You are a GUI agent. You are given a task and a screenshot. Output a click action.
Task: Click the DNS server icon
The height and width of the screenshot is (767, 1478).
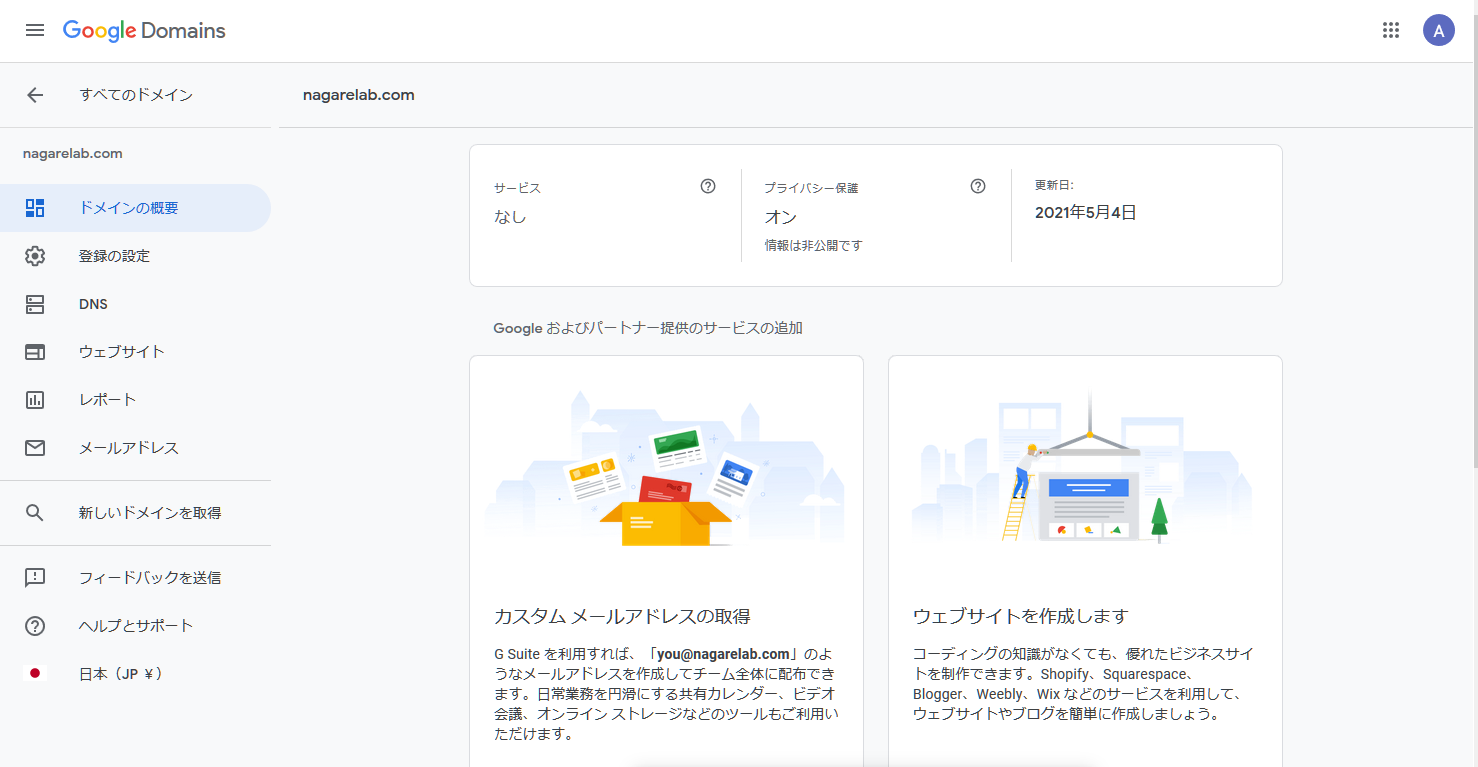point(35,304)
